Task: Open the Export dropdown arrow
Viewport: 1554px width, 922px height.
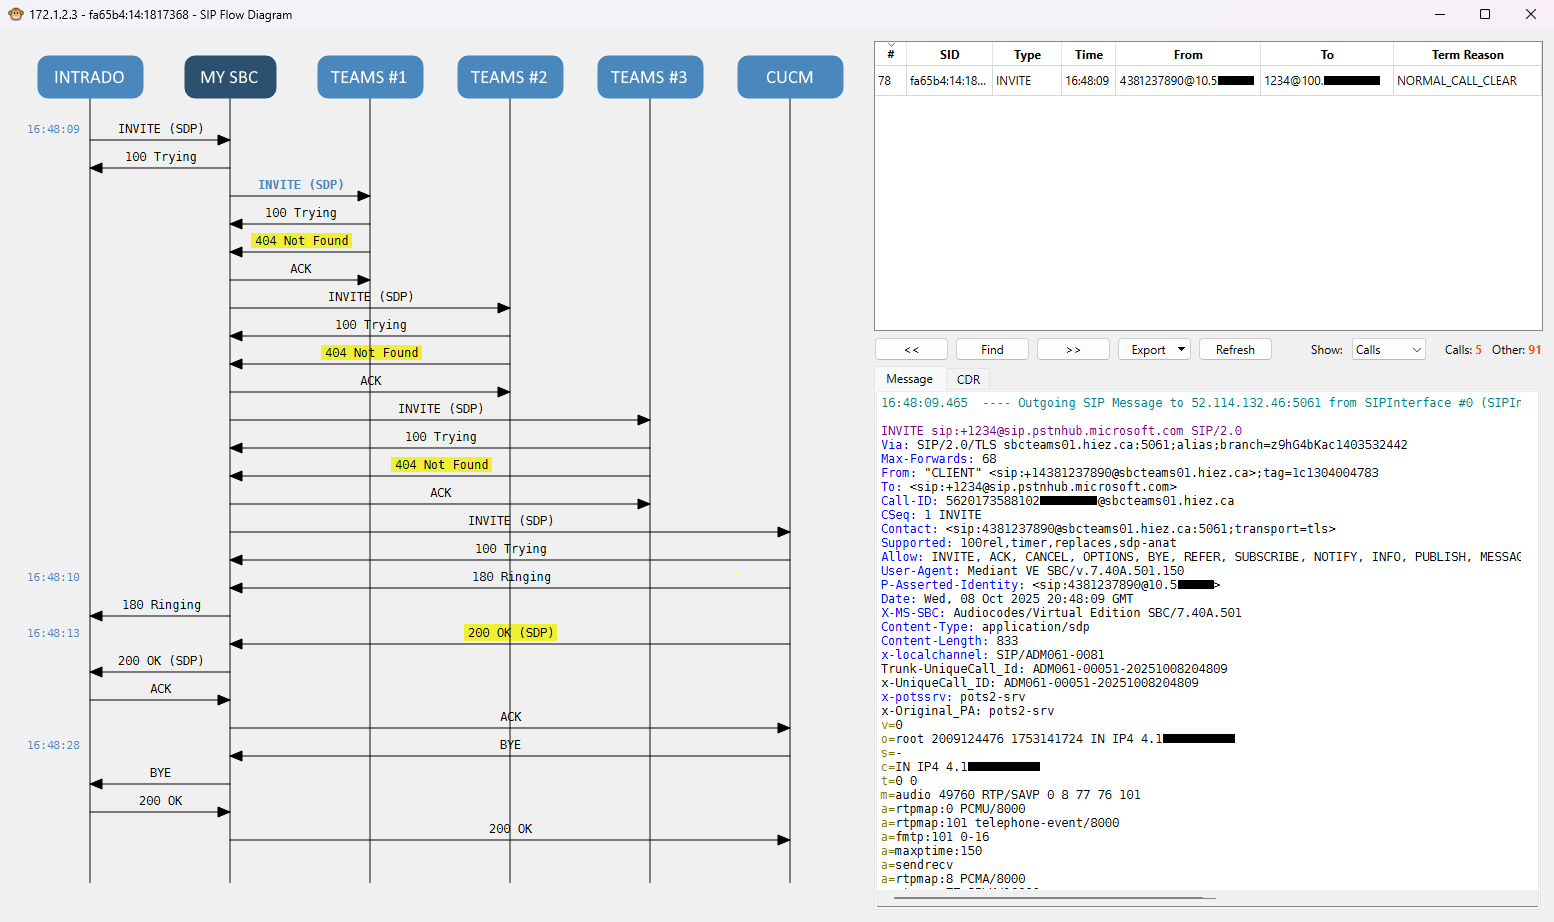Action: point(1181,349)
